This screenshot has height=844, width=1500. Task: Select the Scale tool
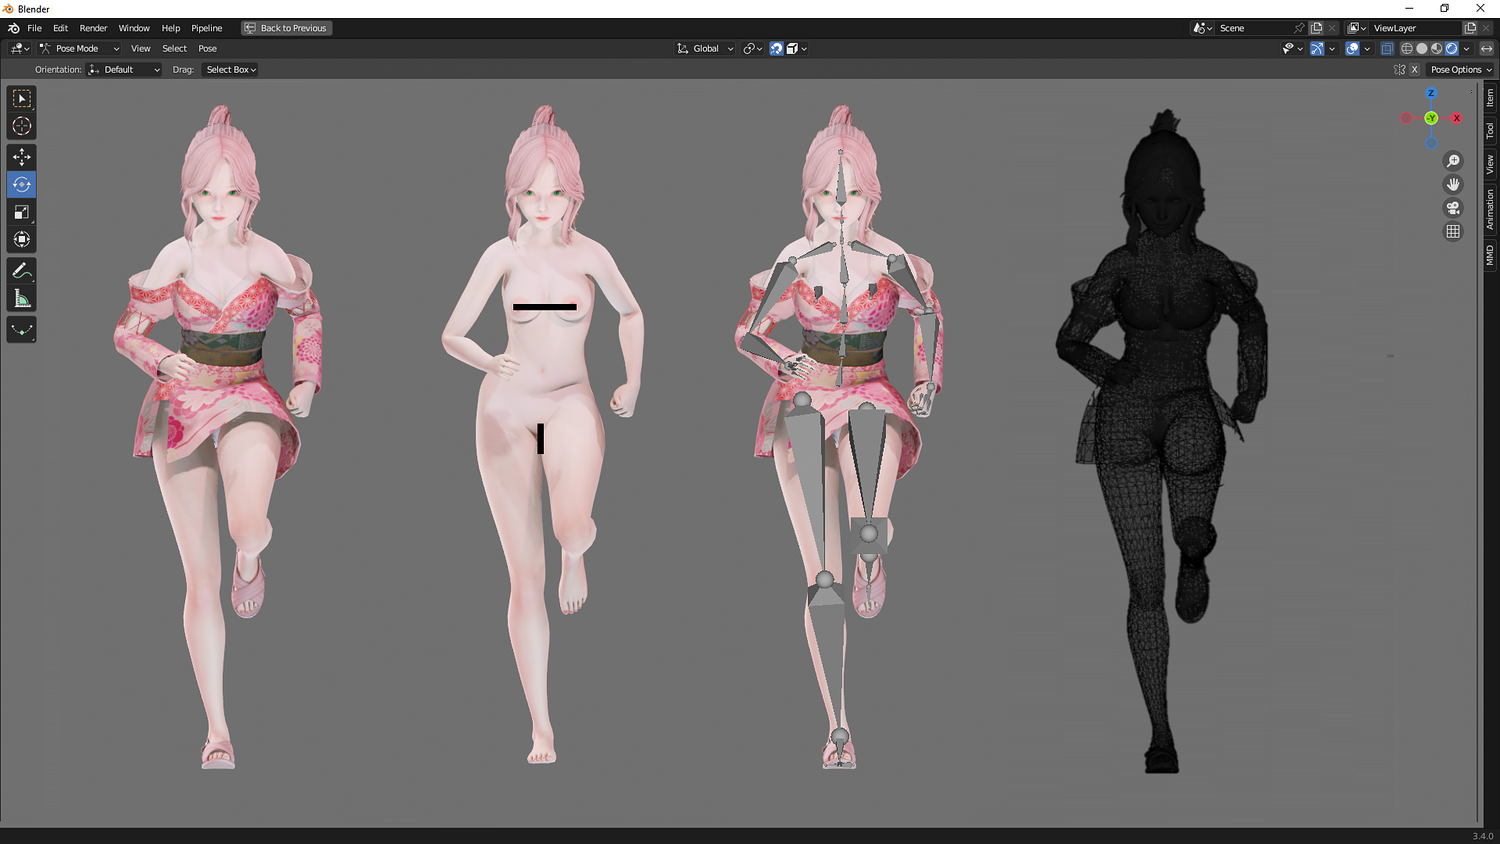(x=21, y=212)
